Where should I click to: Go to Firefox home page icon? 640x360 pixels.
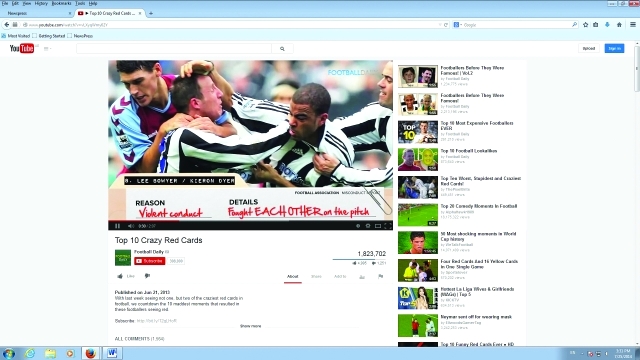click(x=619, y=24)
